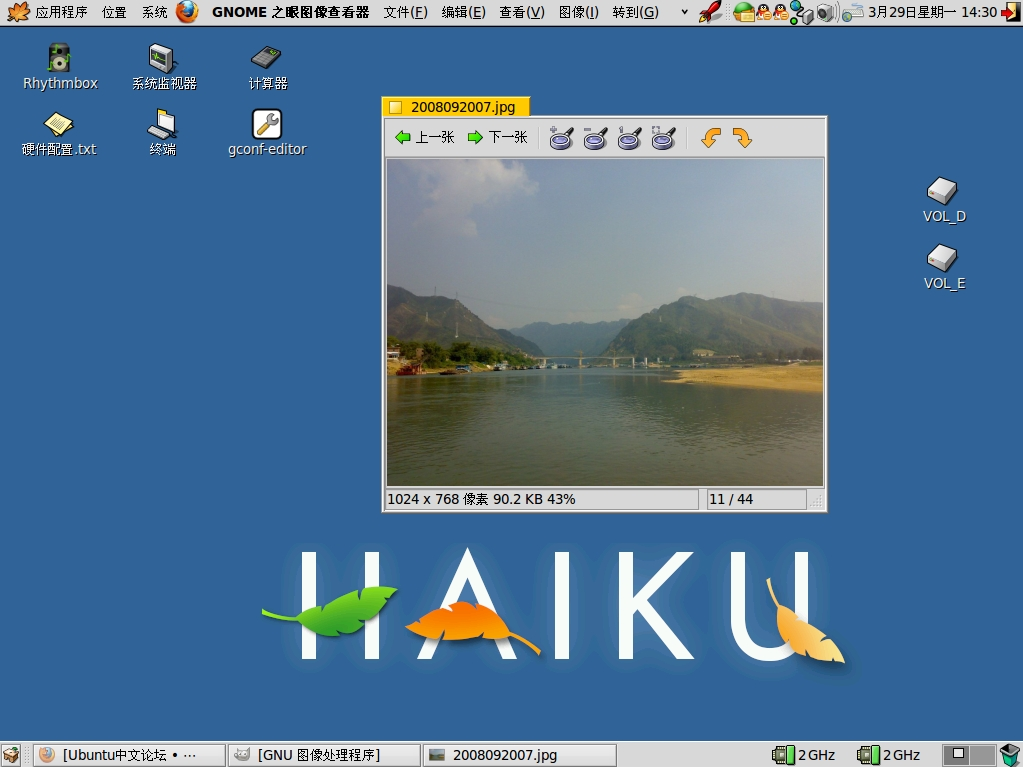Open the 系统 system menu
The height and width of the screenshot is (767, 1023).
click(x=155, y=12)
